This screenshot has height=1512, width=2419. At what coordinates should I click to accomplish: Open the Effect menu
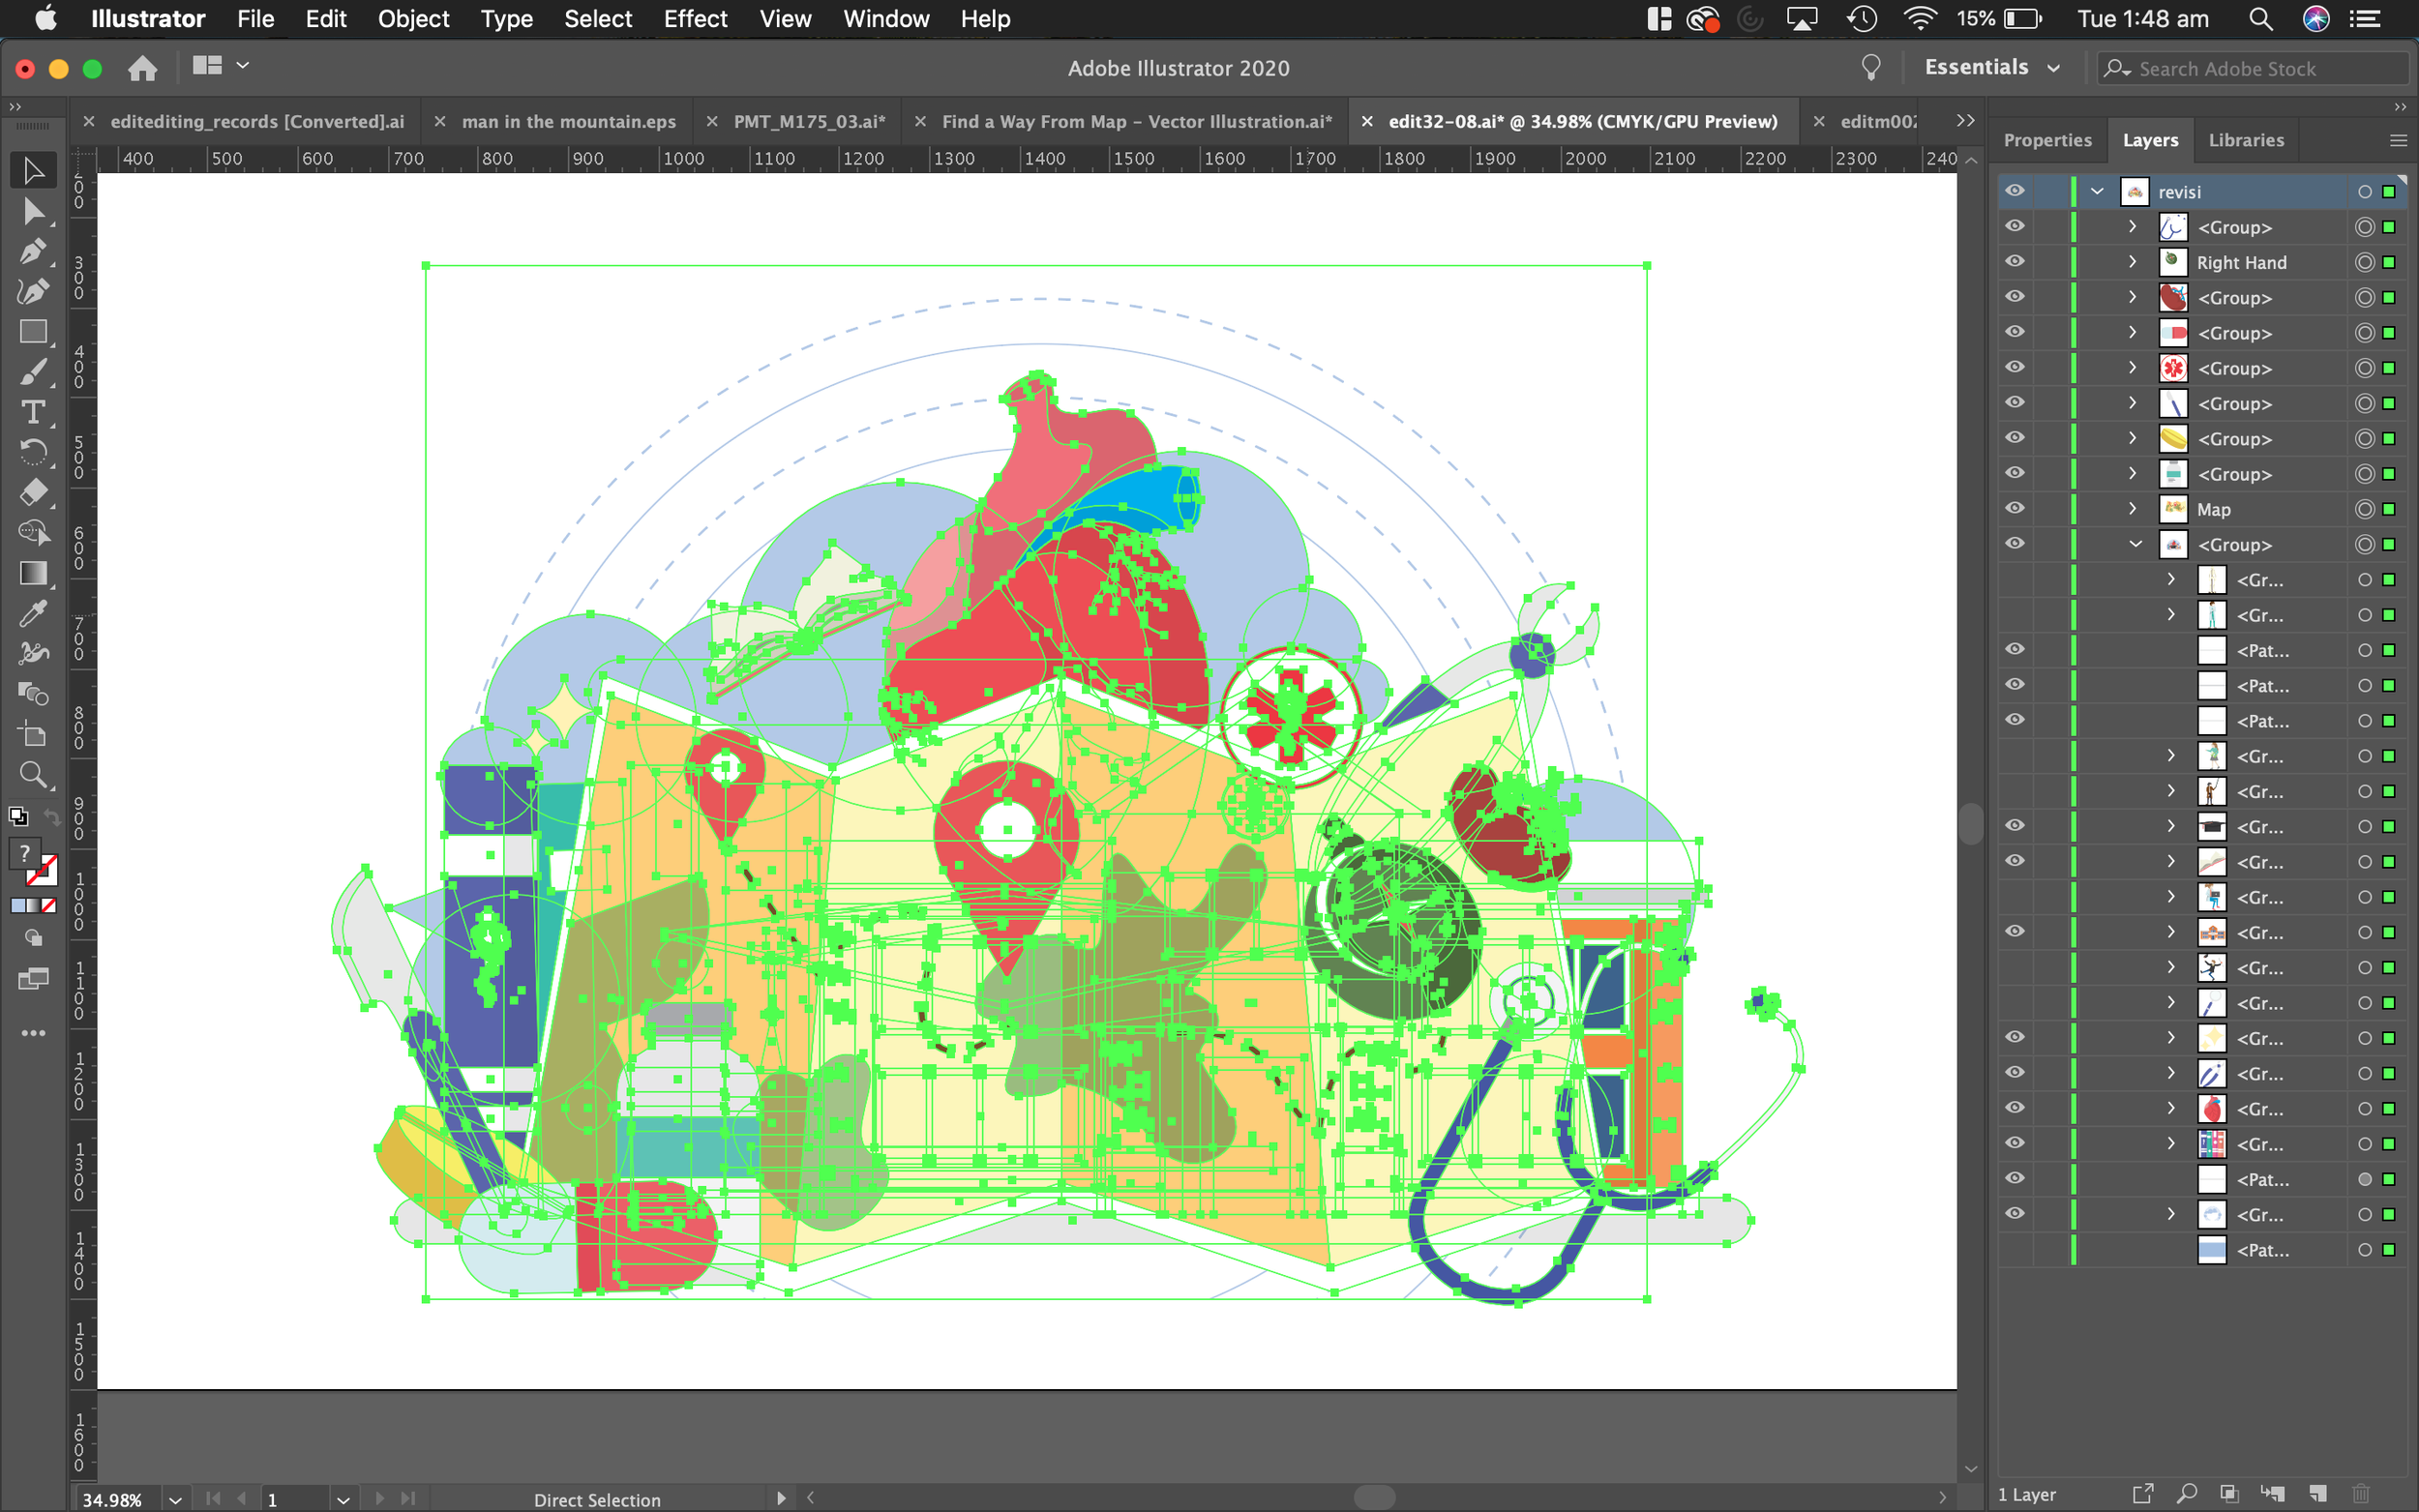click(695, 19)
